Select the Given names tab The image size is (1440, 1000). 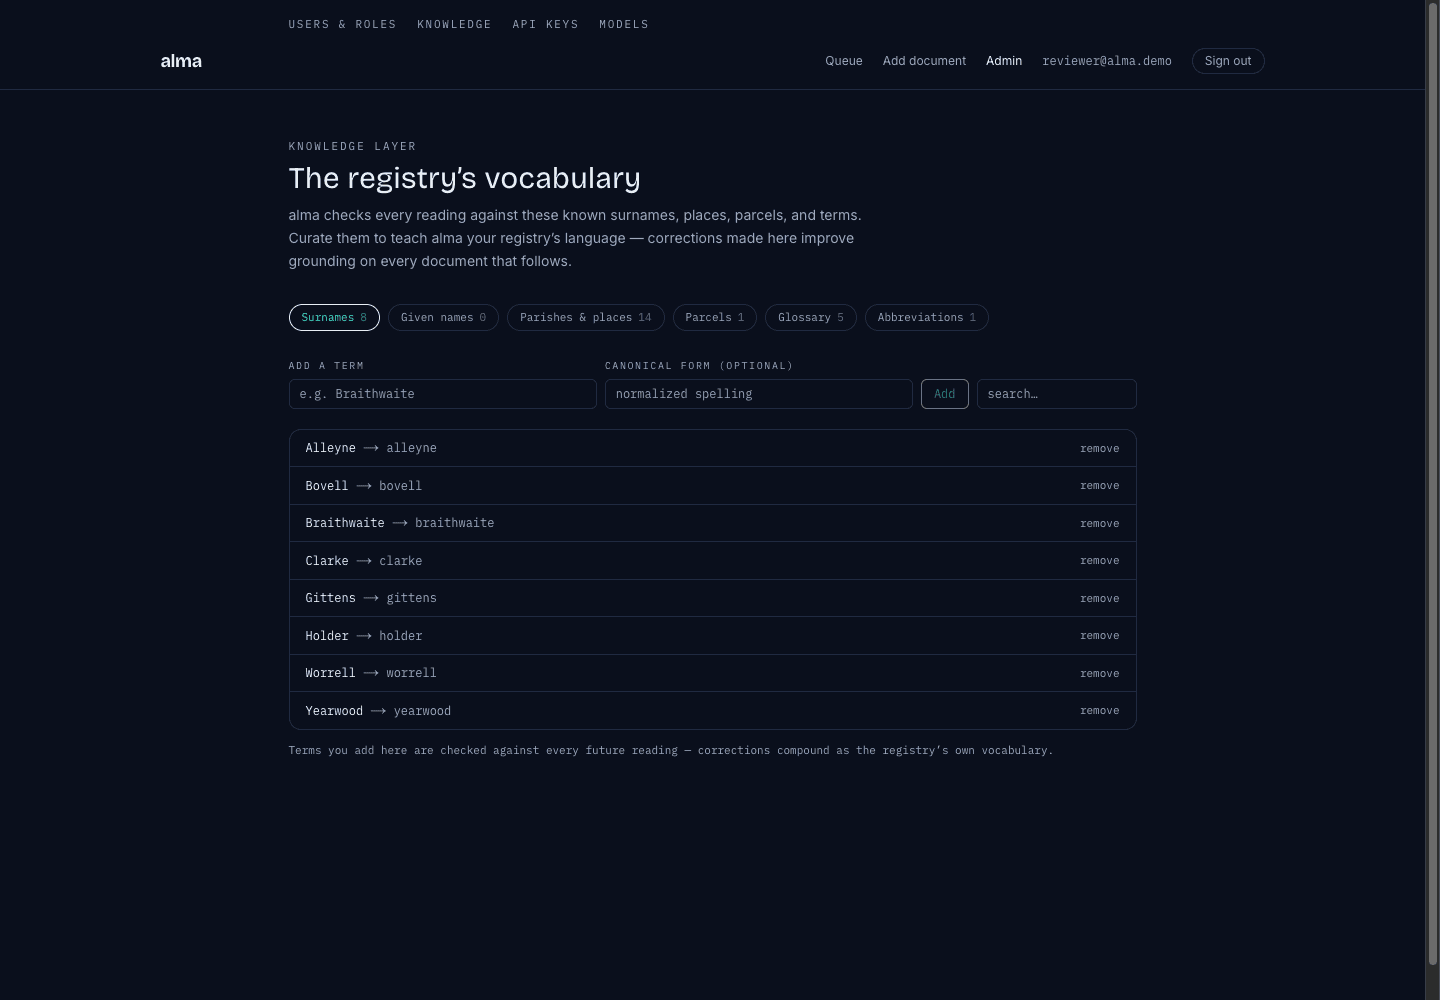(x=443, y=317)
